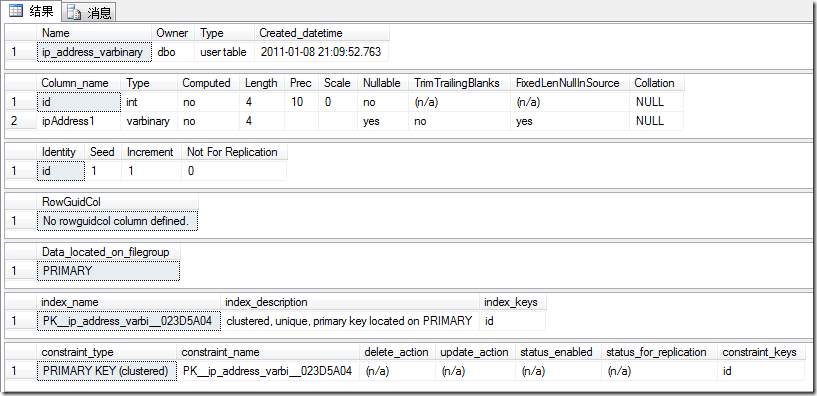Click the dbo owner cell
Image resolution: width=817 pixels, height=396 pixels.
click(x=174, y=52)
